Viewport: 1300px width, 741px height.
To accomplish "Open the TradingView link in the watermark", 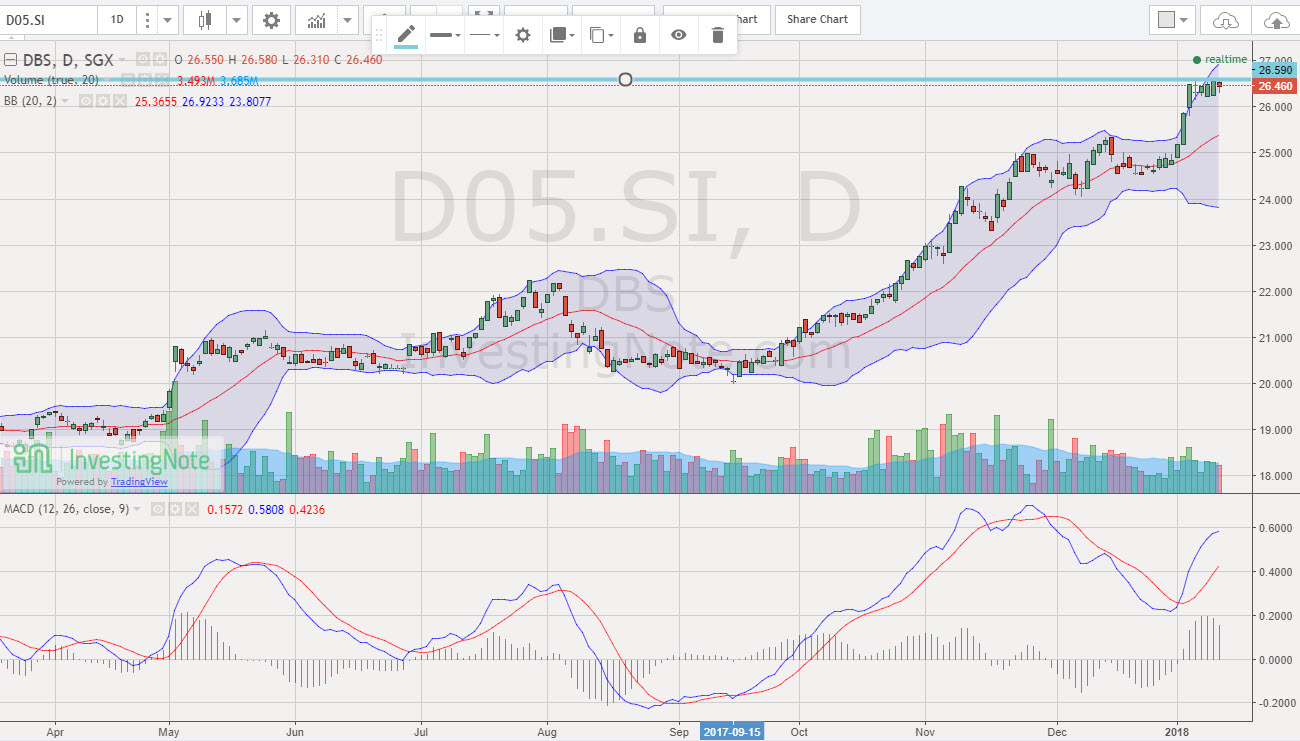I will tap(139, 481).
